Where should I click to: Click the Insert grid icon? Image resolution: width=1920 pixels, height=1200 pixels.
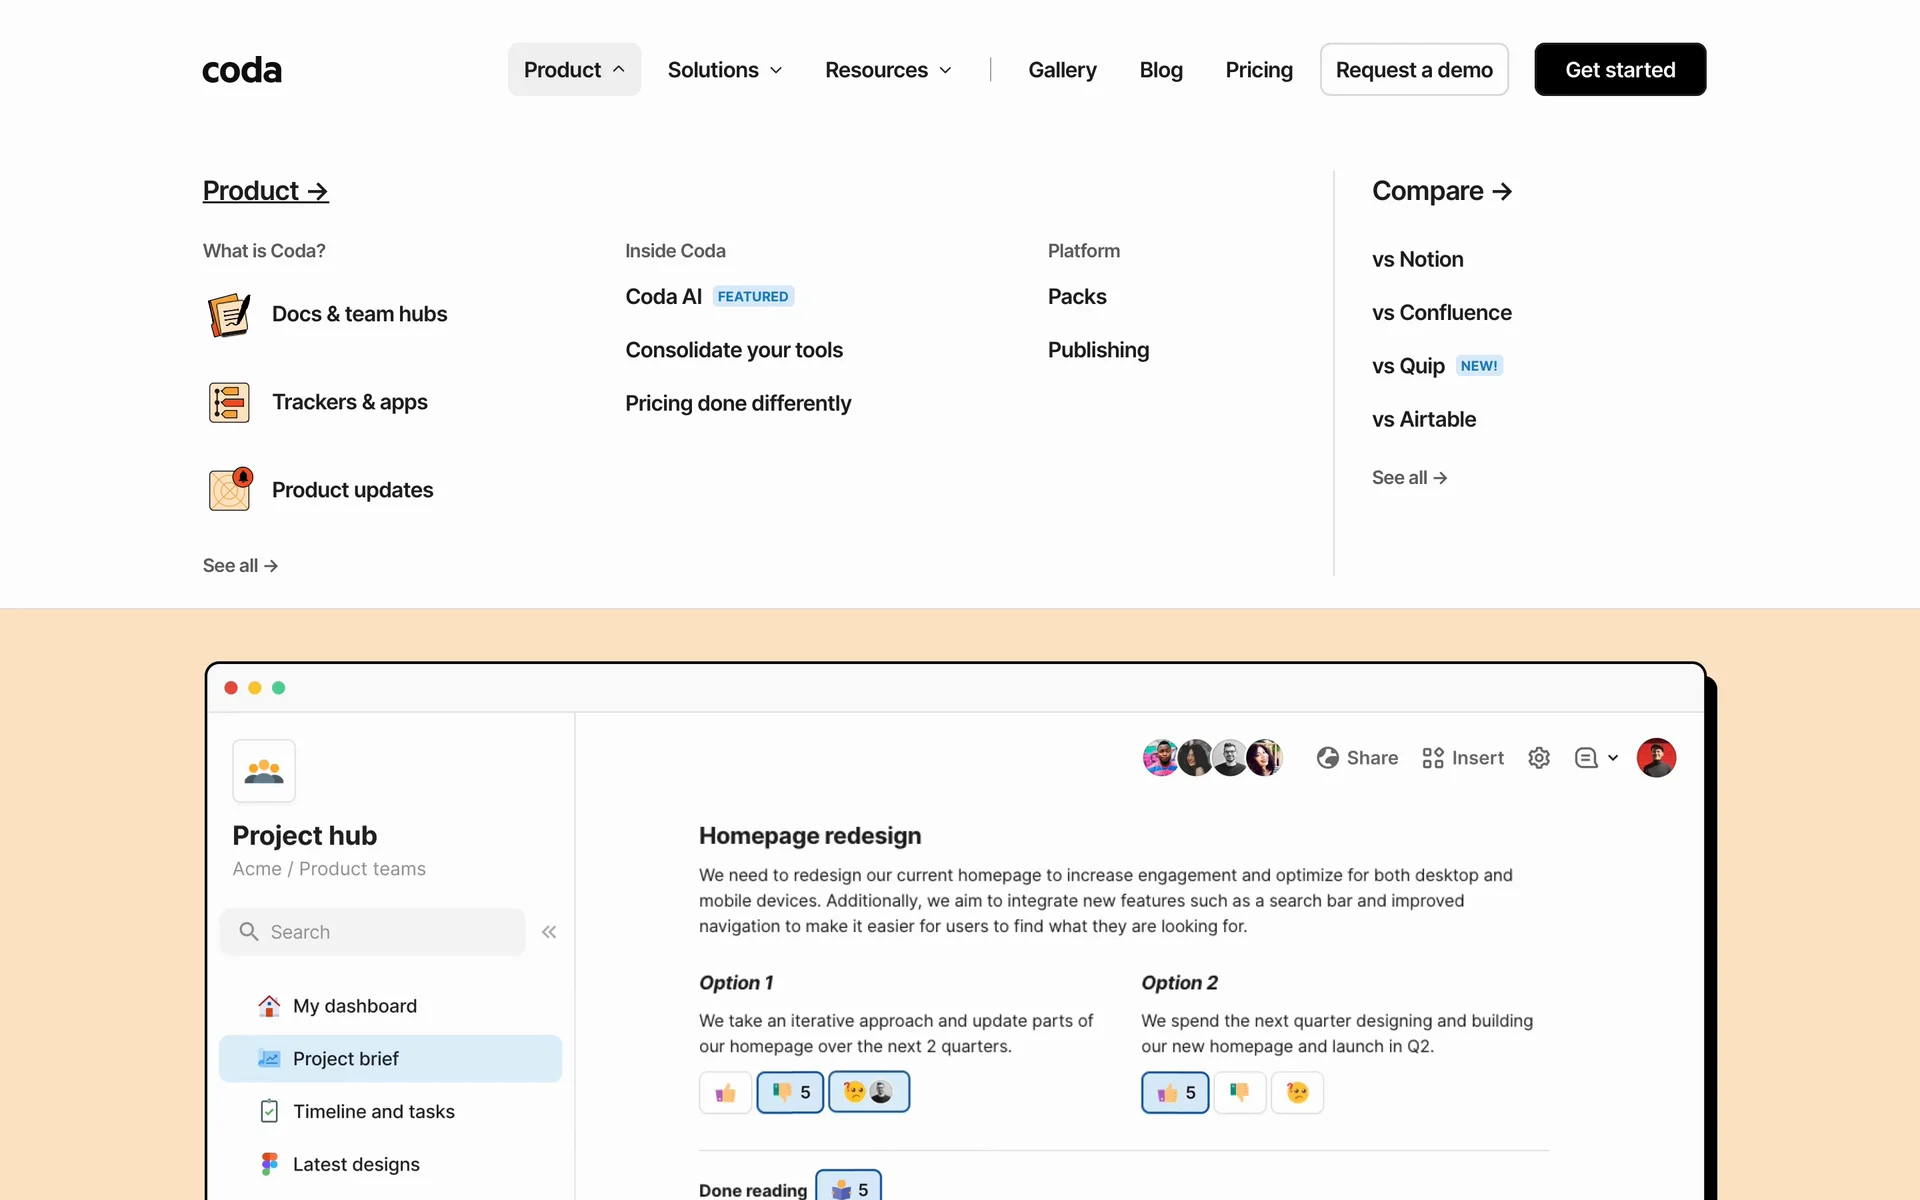tap(1432, 758)
